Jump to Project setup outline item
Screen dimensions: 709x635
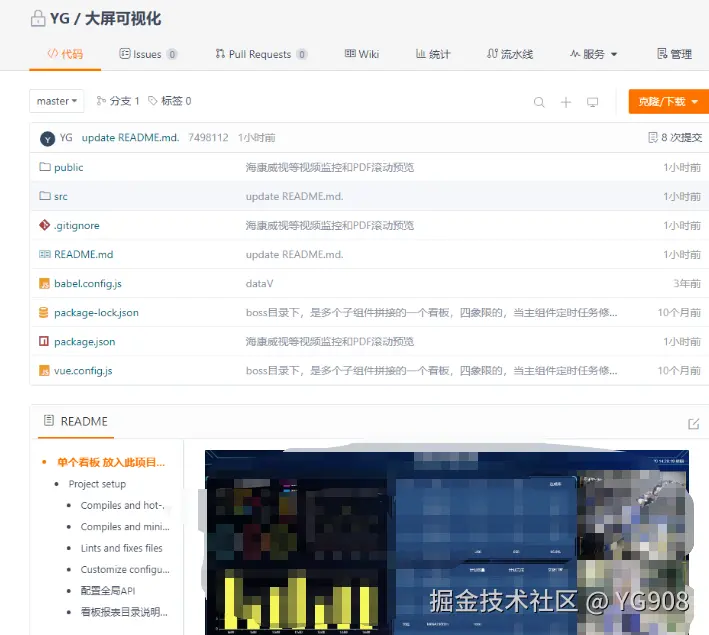97,484
